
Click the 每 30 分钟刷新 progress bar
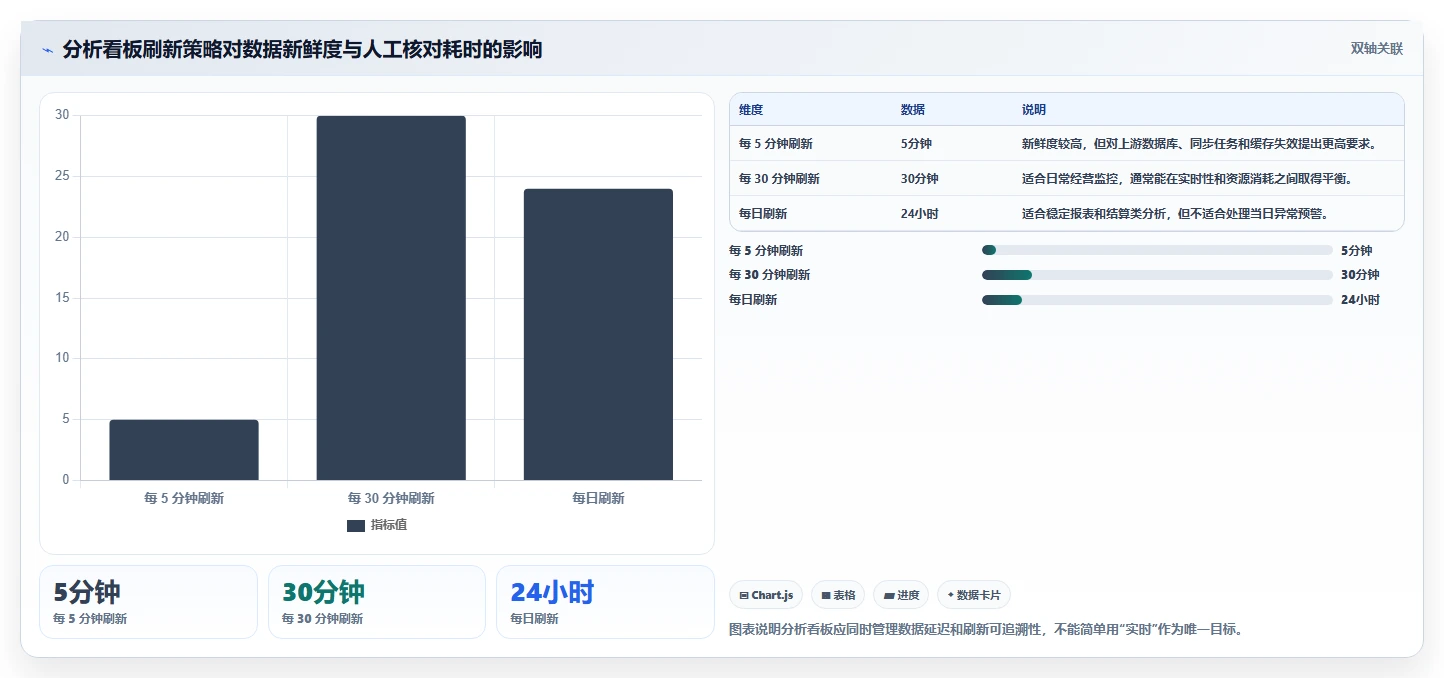coord(1157,275)
